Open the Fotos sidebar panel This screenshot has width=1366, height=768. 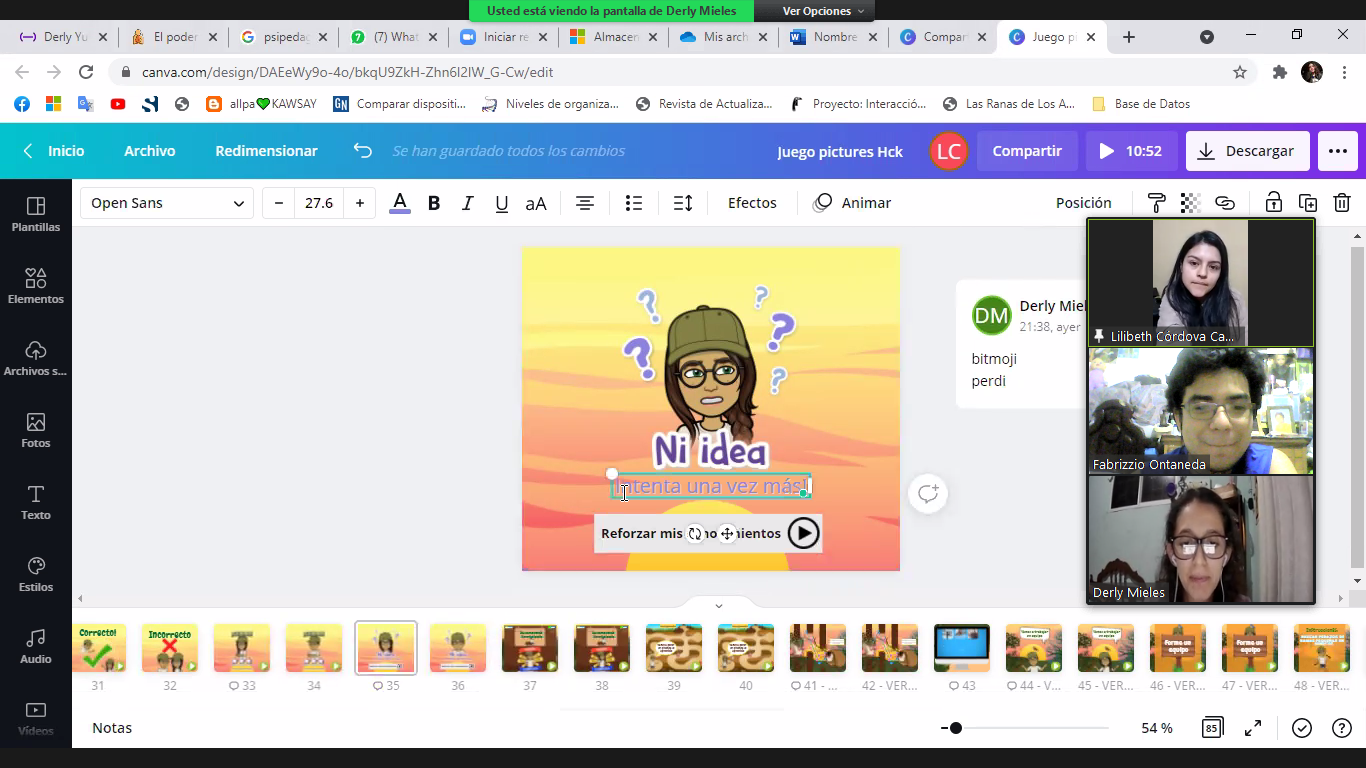(x=36, y=430)
